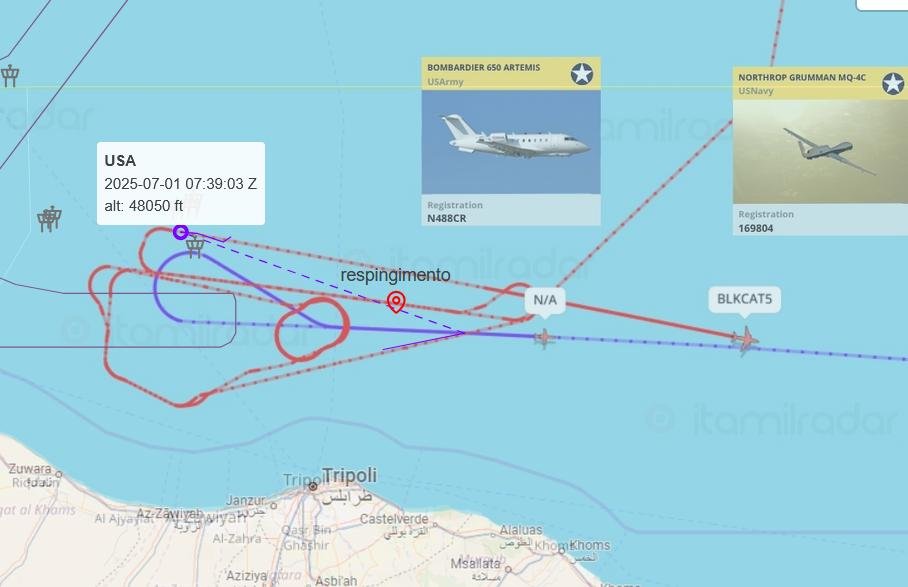
Task: Click the Bombardier 650 Artemis aircraft photo
Action: [x=511, y=142]
